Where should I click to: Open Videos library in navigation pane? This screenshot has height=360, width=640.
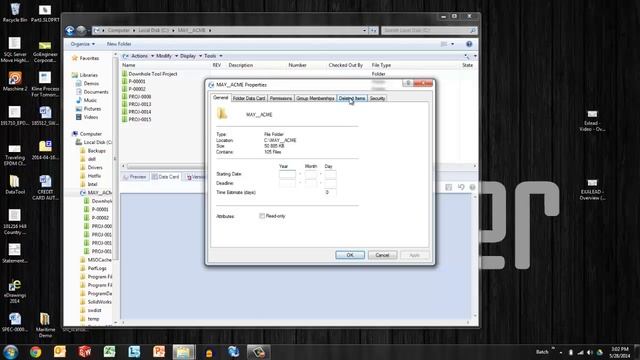(91, 117)
